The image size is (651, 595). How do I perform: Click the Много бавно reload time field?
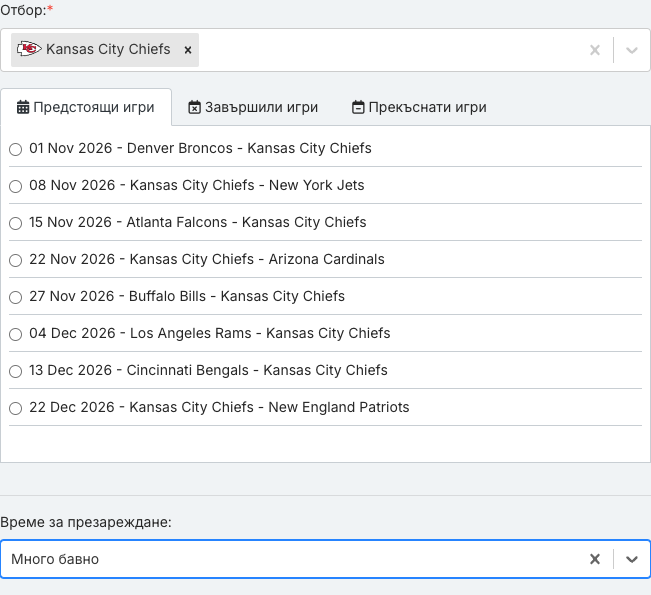pos(325,559)
